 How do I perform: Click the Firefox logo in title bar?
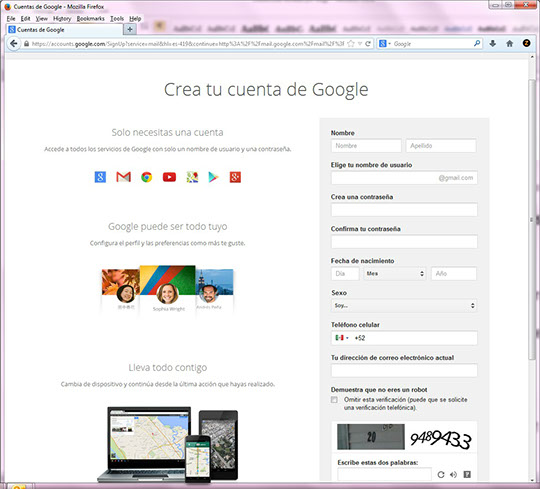point(8,6)
